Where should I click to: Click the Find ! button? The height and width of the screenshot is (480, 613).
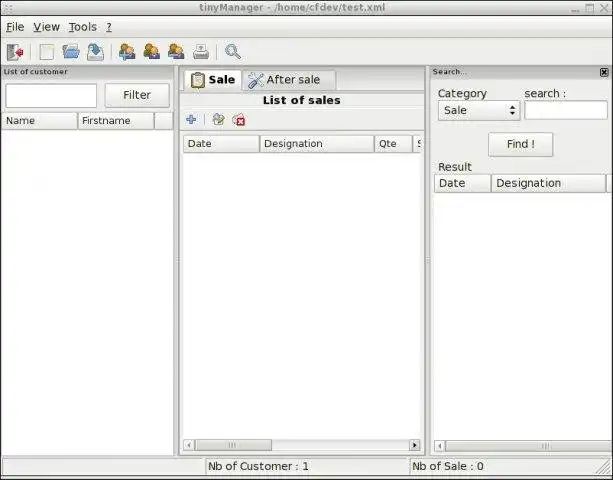click(520, 144)
